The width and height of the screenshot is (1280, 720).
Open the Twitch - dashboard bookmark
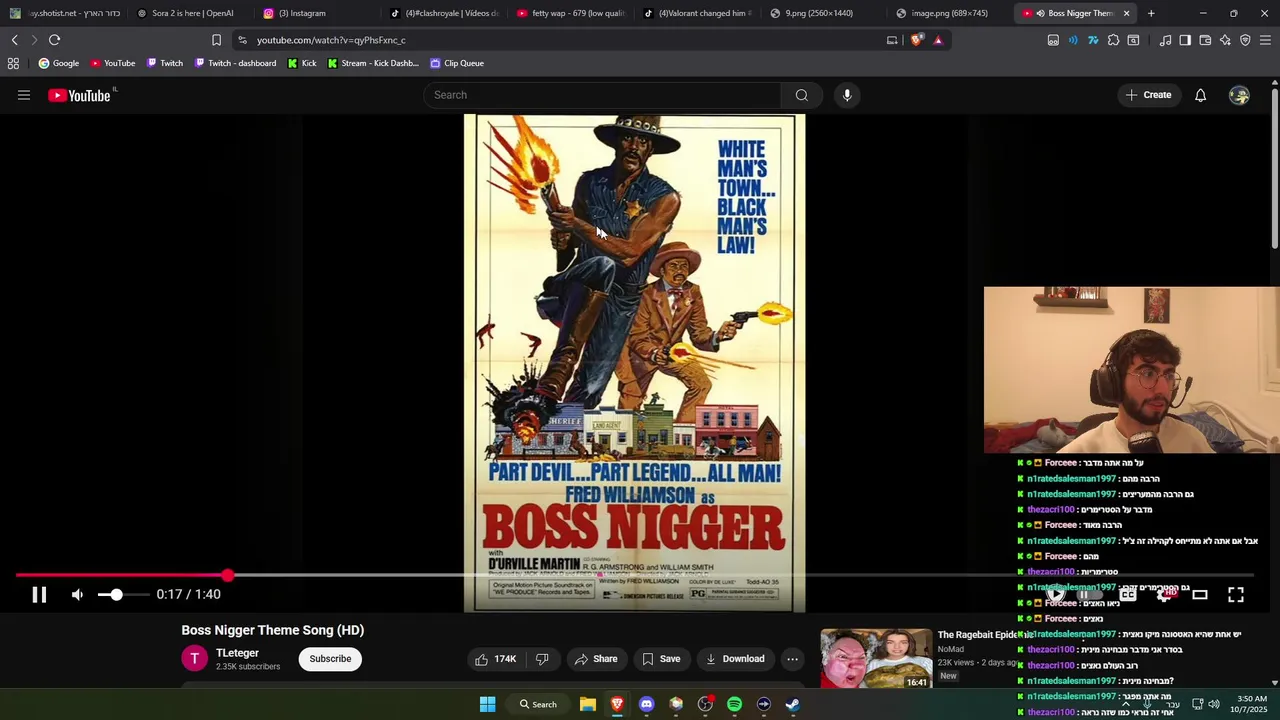[235, 63]
